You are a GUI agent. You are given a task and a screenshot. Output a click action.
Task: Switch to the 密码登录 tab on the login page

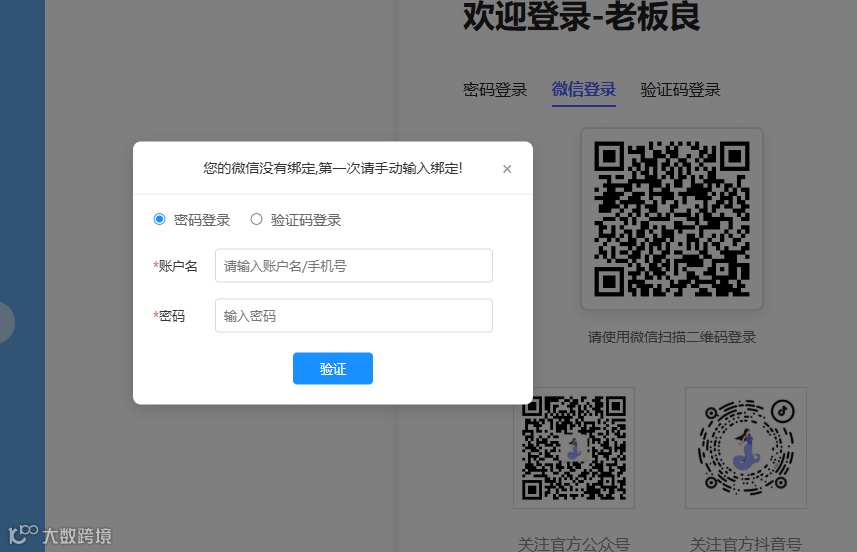pyautogui.click(x=495, y=90)
